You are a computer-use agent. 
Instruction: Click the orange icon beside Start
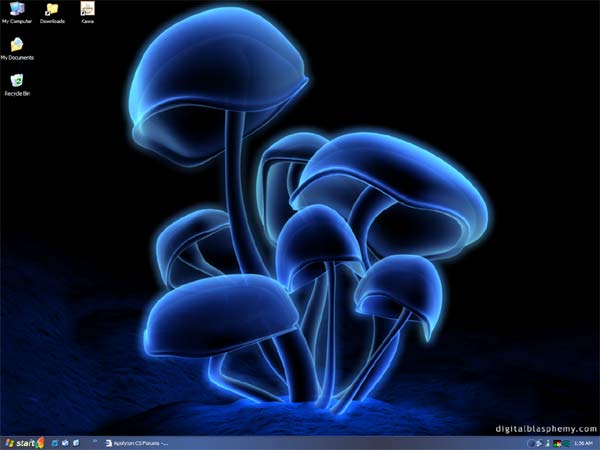(41, 442)
